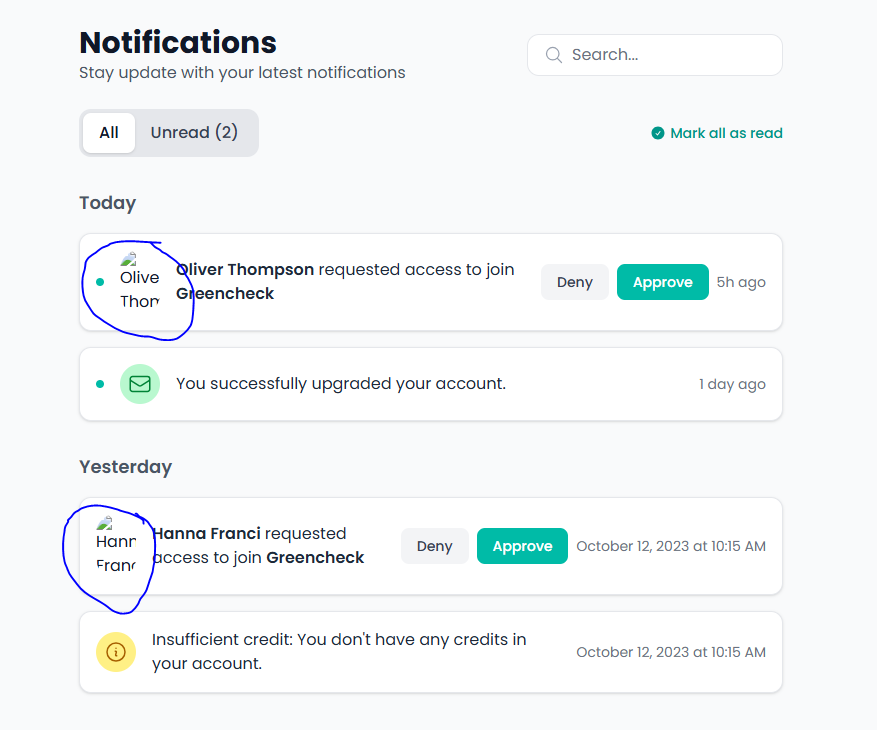Switch to the All tab
The height and width of the screenshot is (730, 877).
pos(109,133)
